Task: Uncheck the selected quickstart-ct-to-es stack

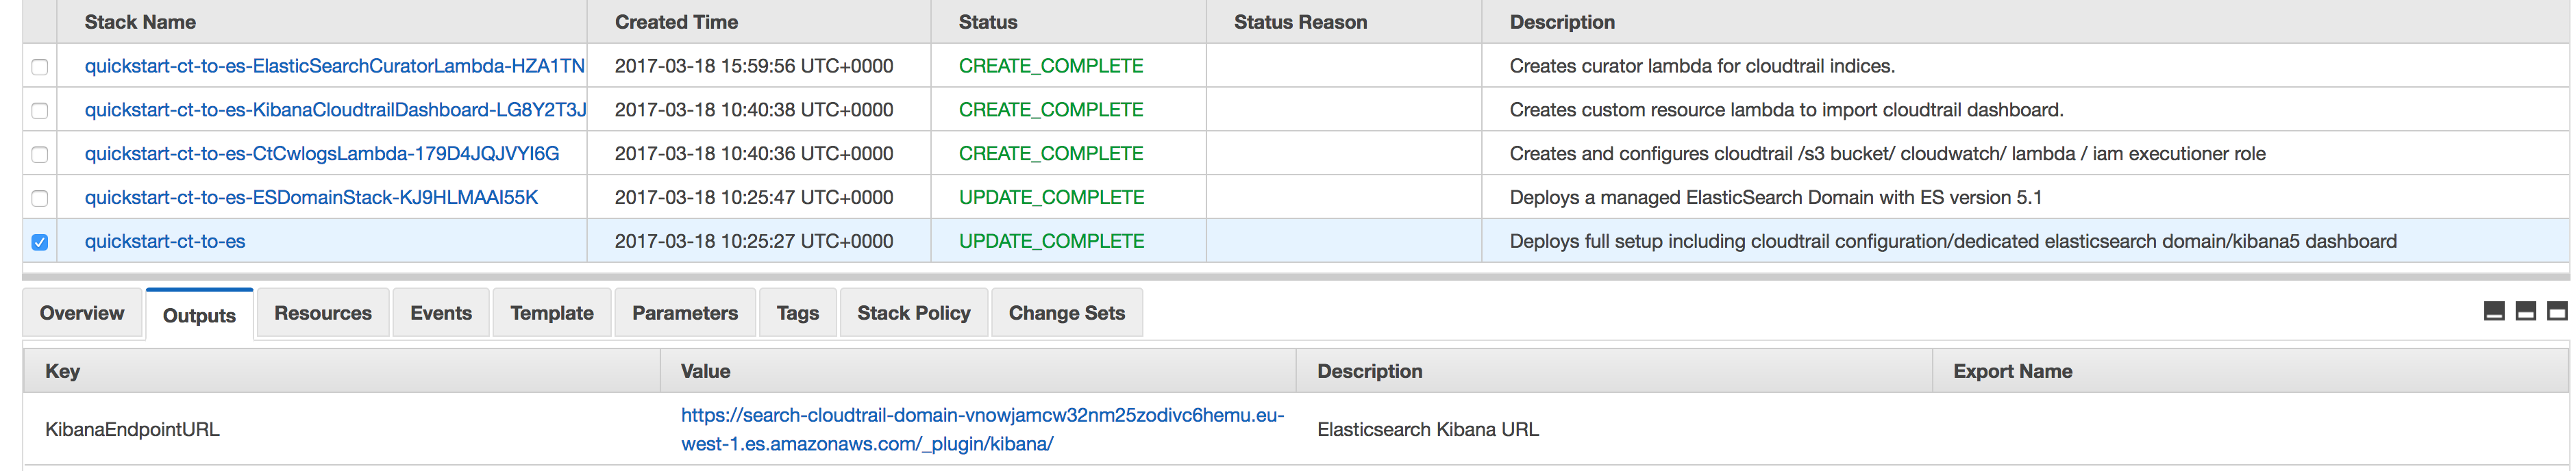Action: [x=40, y=242]
